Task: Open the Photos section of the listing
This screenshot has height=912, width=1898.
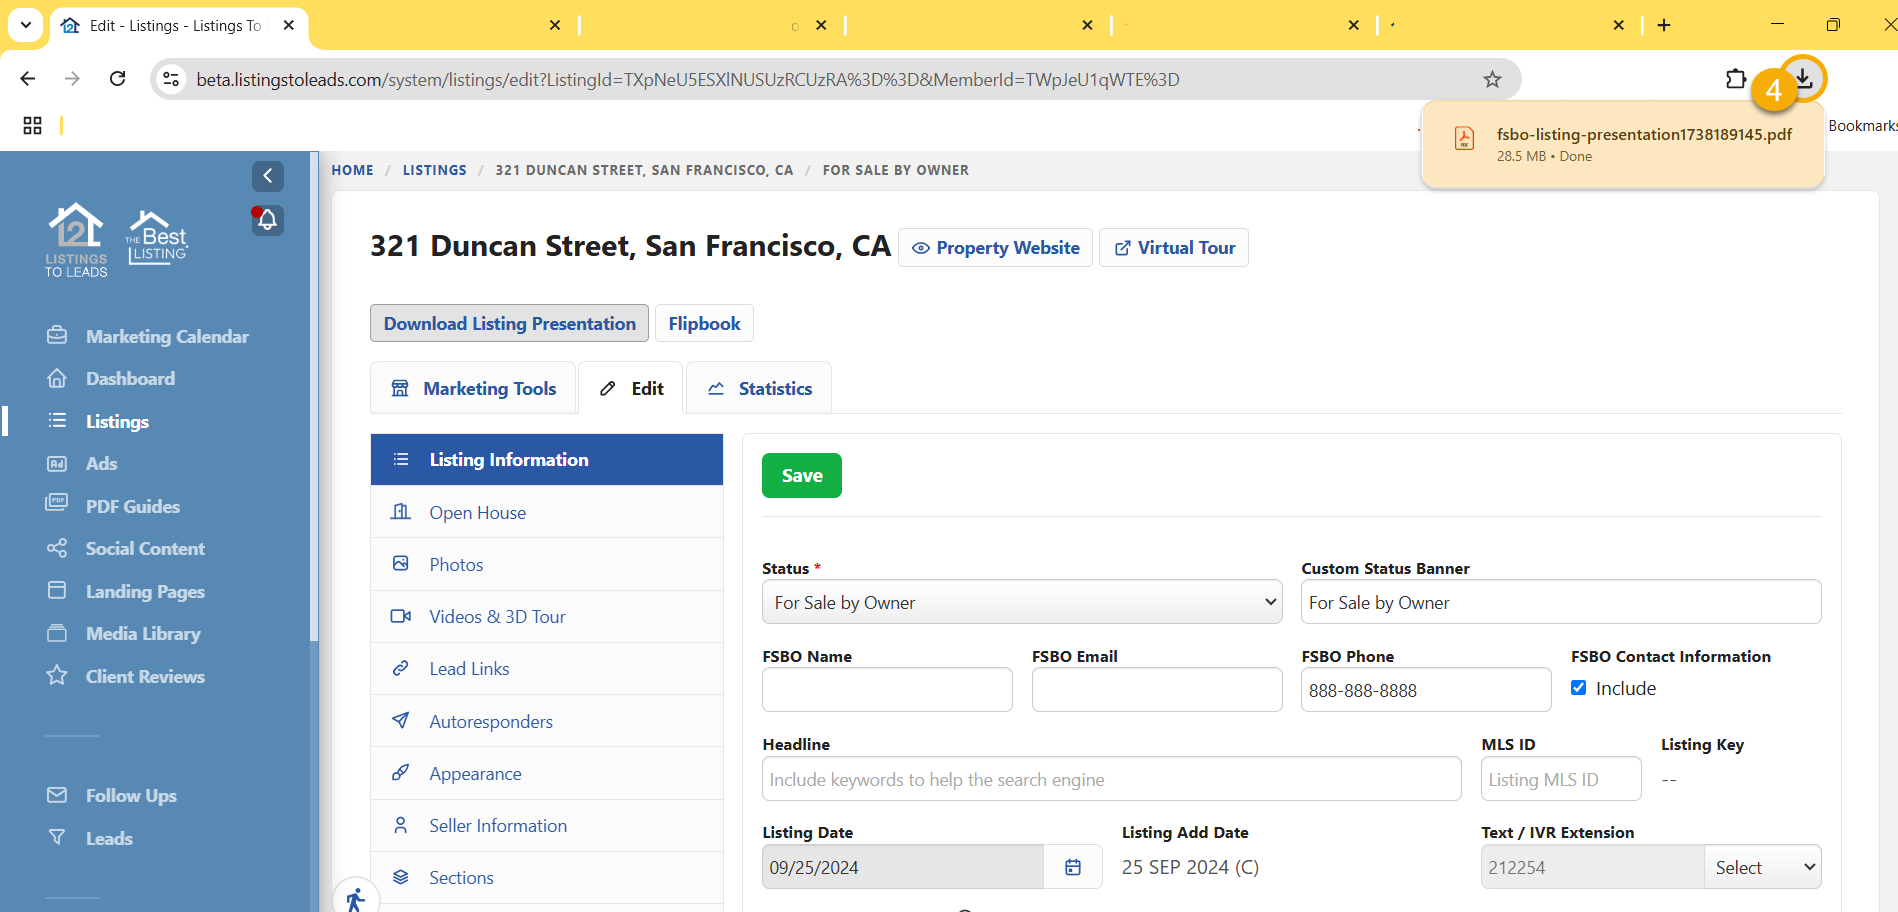Action: (x=456, y=564)
